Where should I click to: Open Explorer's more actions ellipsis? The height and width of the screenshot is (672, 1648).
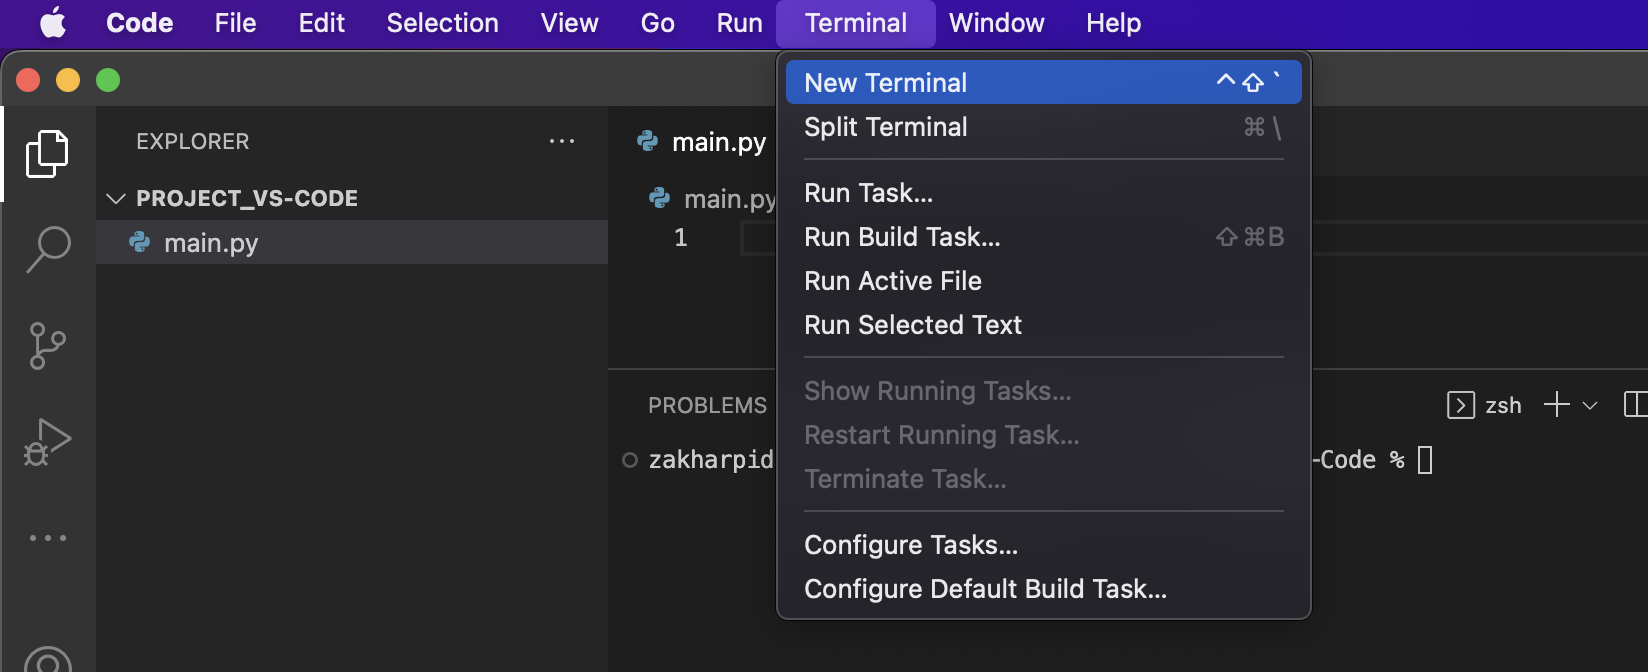562,142
